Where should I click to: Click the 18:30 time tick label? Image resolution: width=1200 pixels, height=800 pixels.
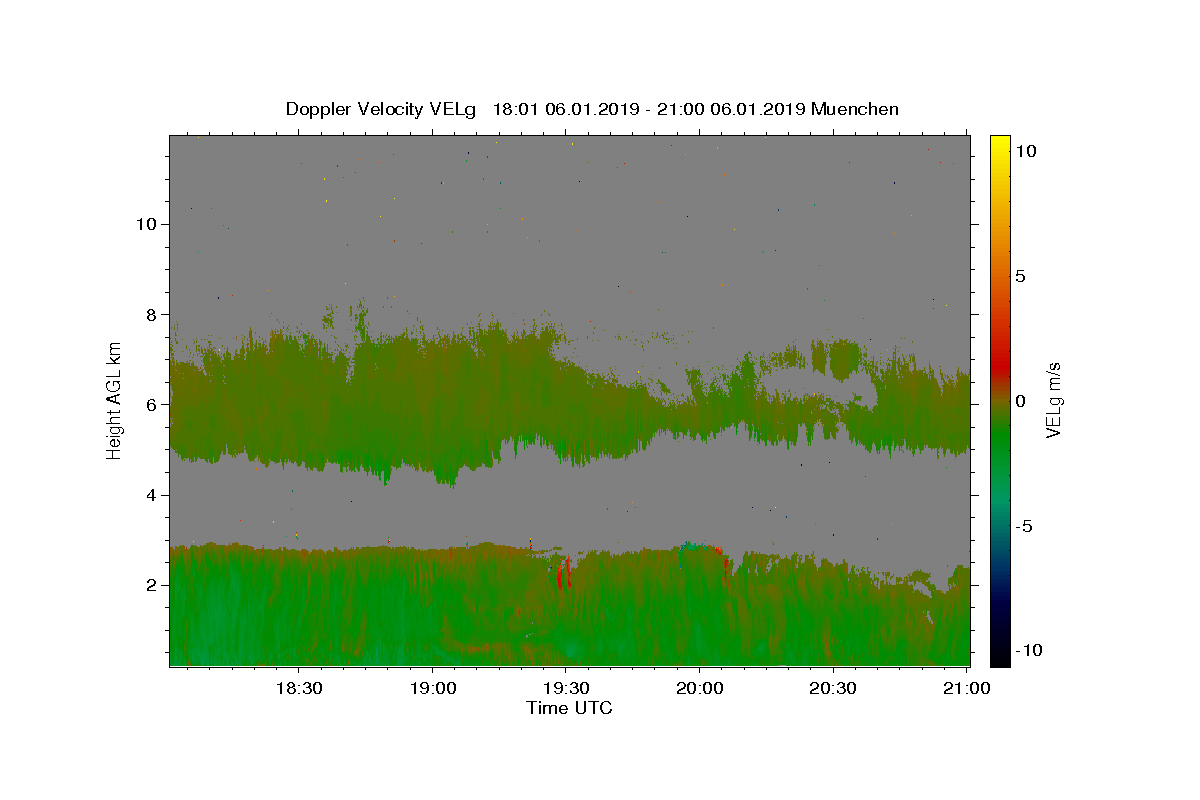pos(298,688)
